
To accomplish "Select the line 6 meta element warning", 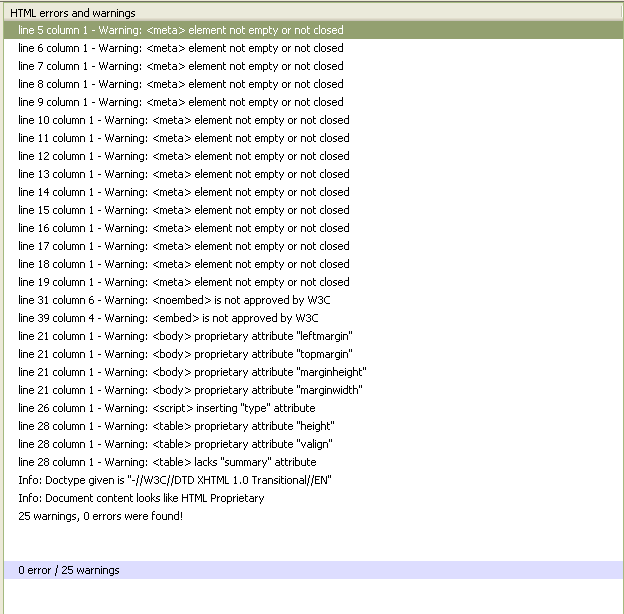I will coord(313,48).
